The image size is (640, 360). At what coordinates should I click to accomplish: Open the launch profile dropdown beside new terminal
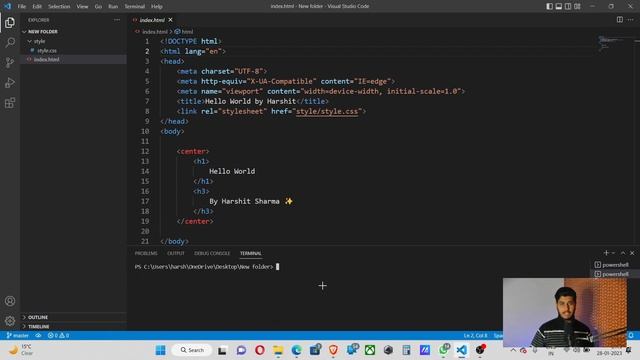click(x=613, y=253)
